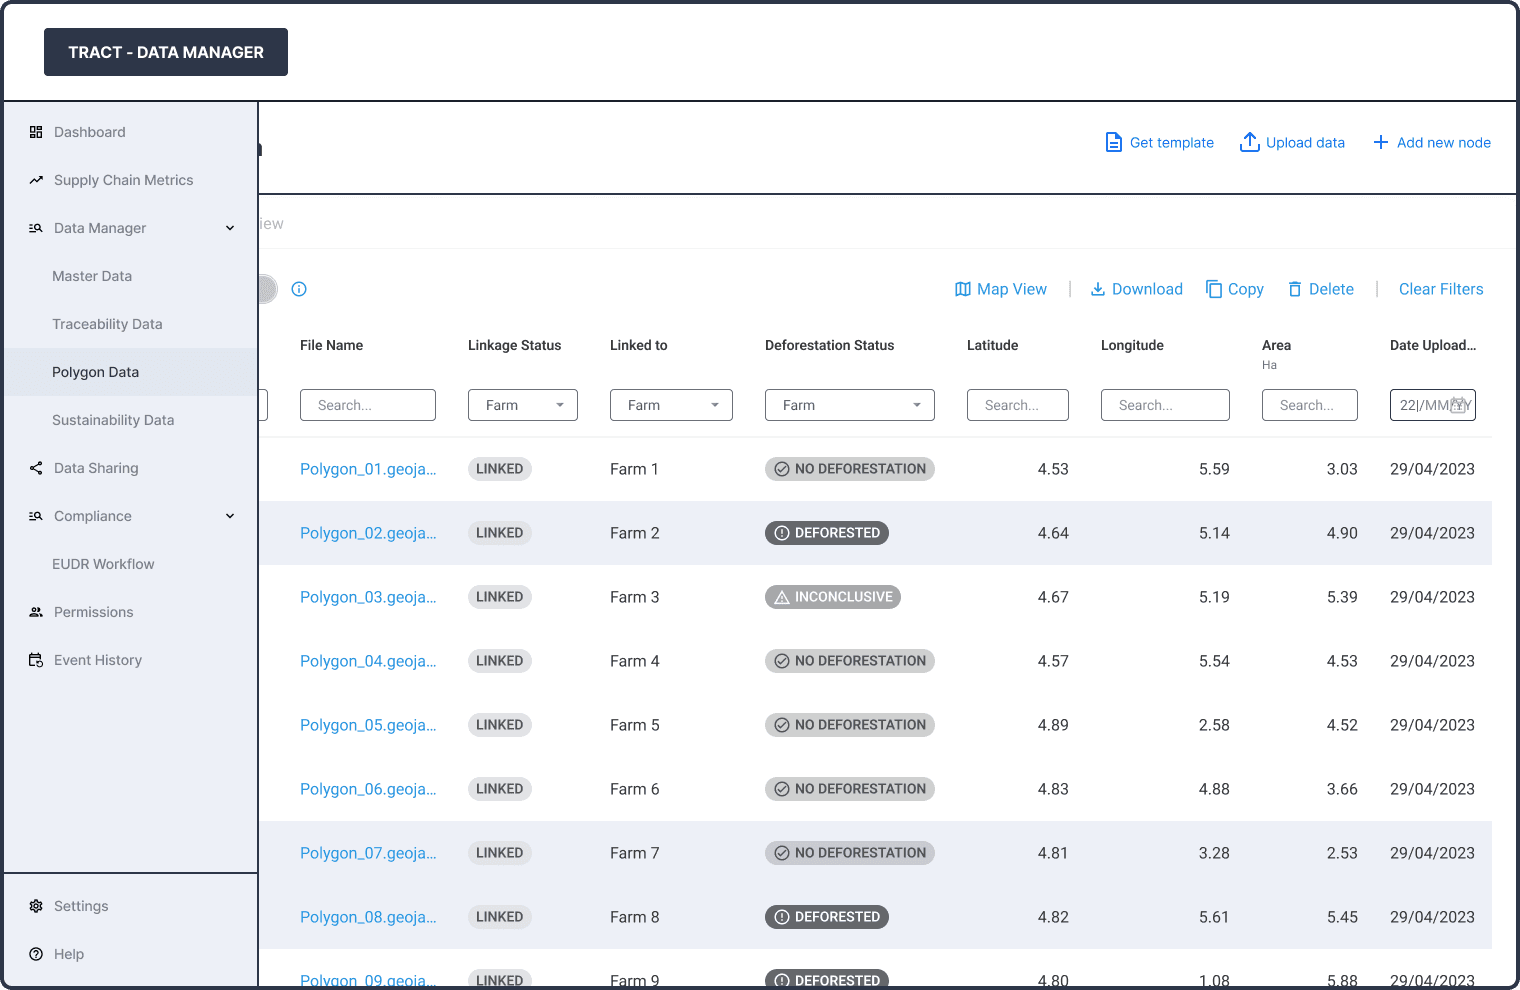
Task: Collapse the Compliance section chevron
Action: pos(230,516)
